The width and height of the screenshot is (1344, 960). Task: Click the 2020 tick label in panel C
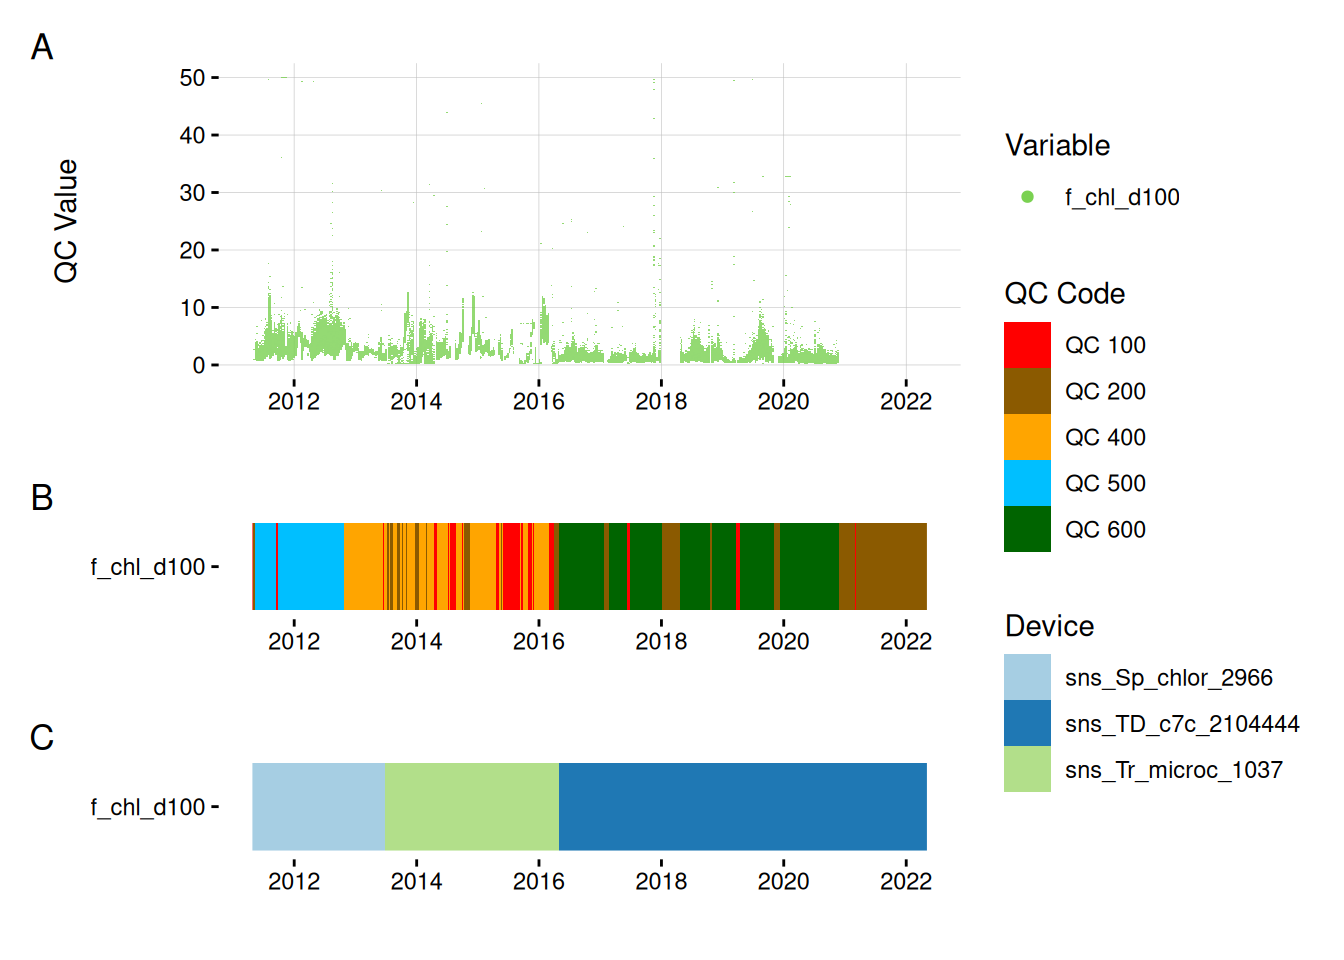pyautogui.click(x=783, y=882)
